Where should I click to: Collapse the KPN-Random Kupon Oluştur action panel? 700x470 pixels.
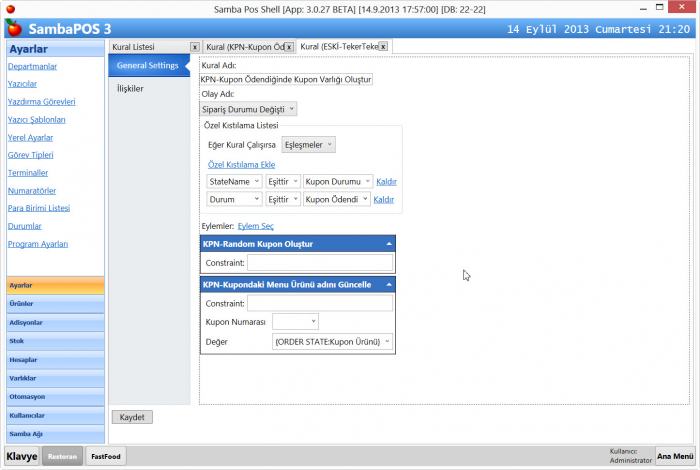click(388, 244)
